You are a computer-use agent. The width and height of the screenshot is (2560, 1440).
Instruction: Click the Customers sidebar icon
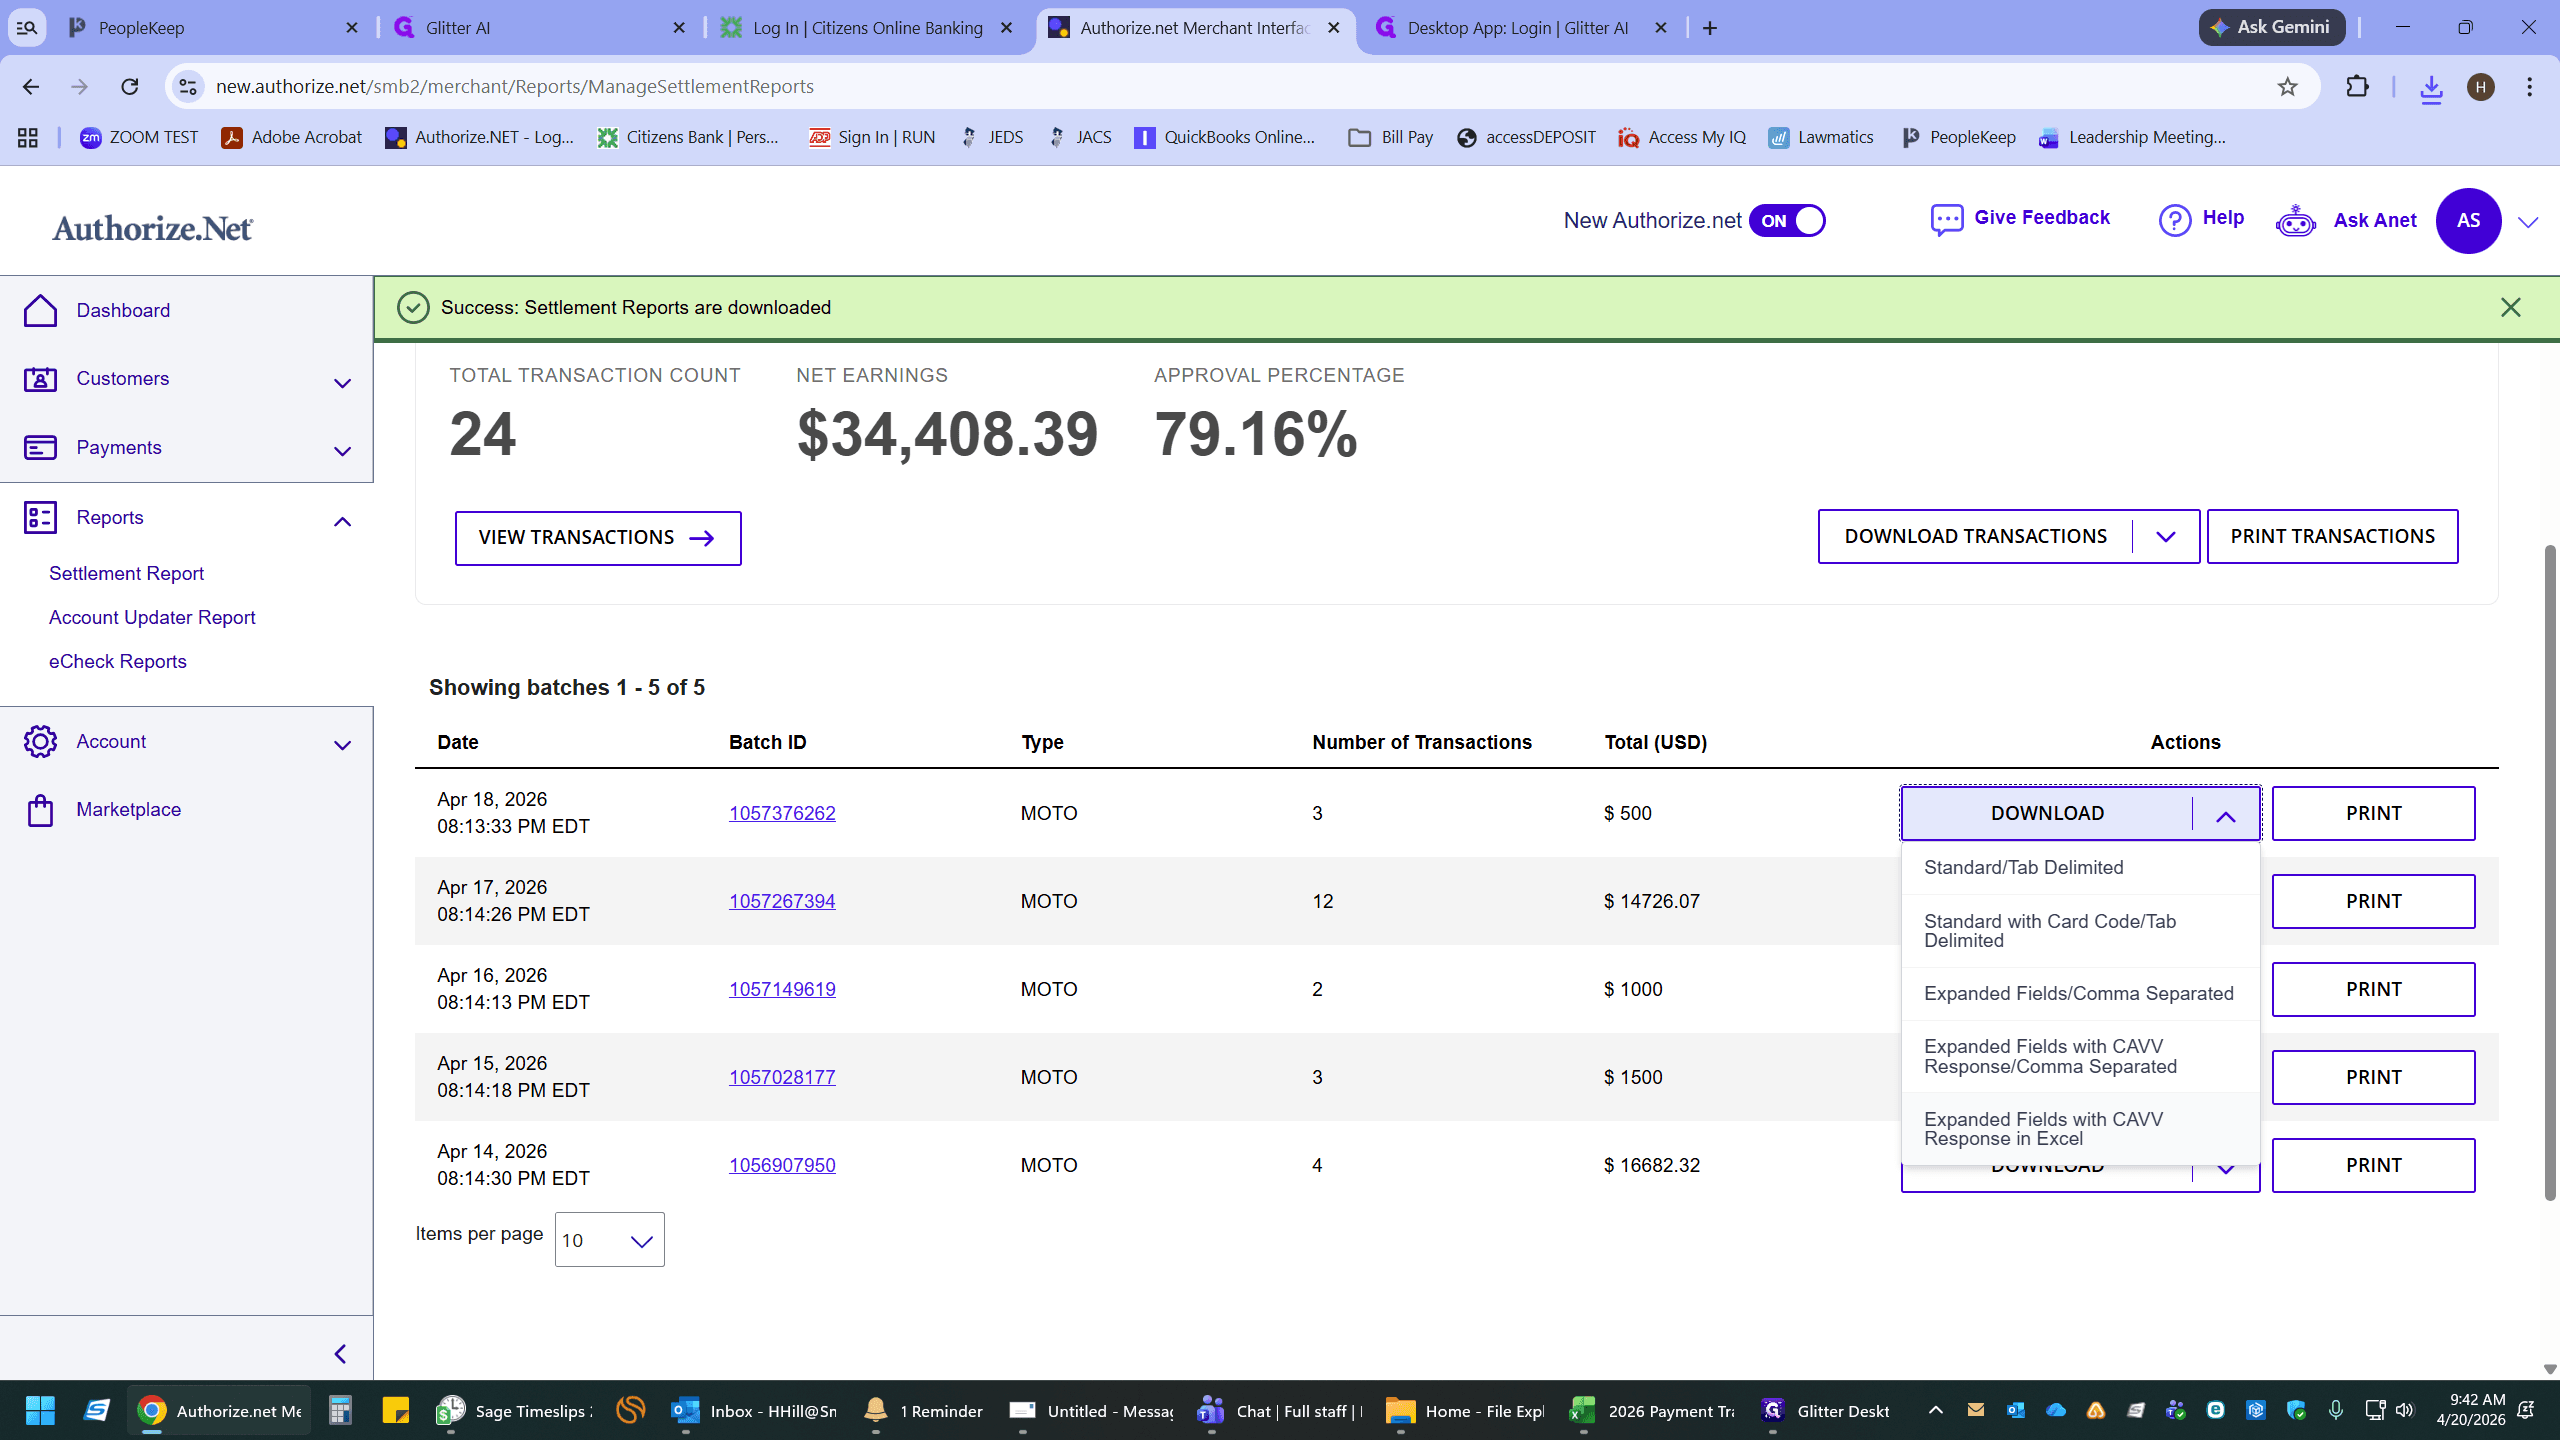click(40, 379)
